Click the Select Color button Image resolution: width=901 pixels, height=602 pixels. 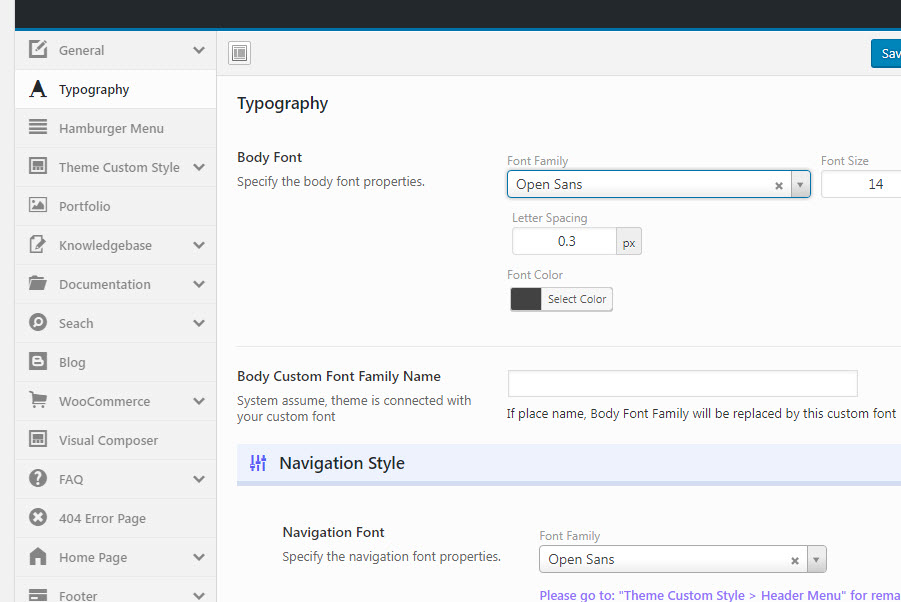(x=577, y=299)
